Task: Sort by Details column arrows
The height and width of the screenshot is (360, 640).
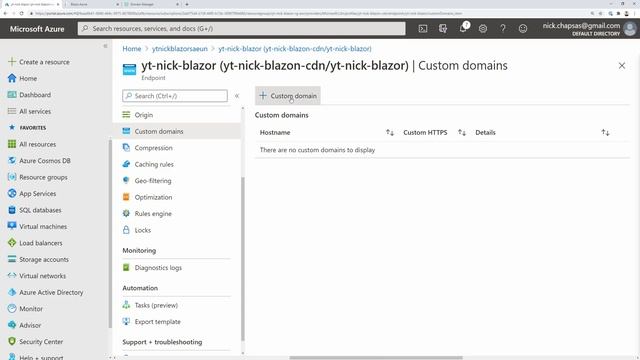Action: tap(605, 132)
